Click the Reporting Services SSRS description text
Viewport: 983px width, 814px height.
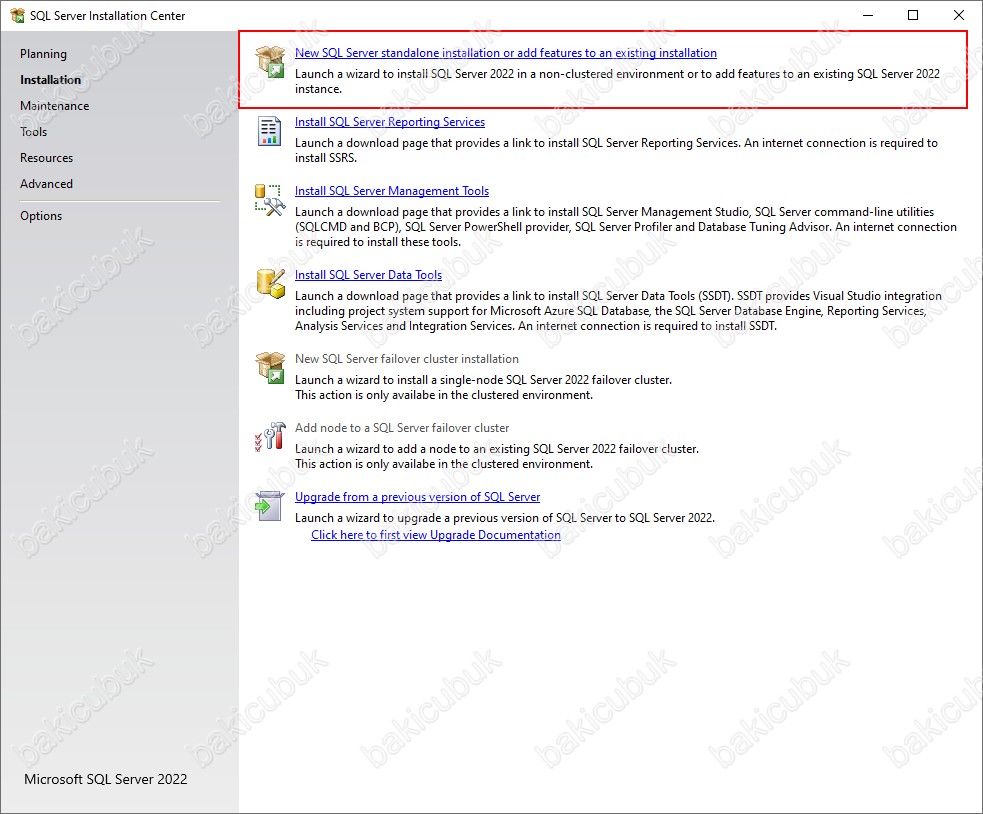pos(616,151)
